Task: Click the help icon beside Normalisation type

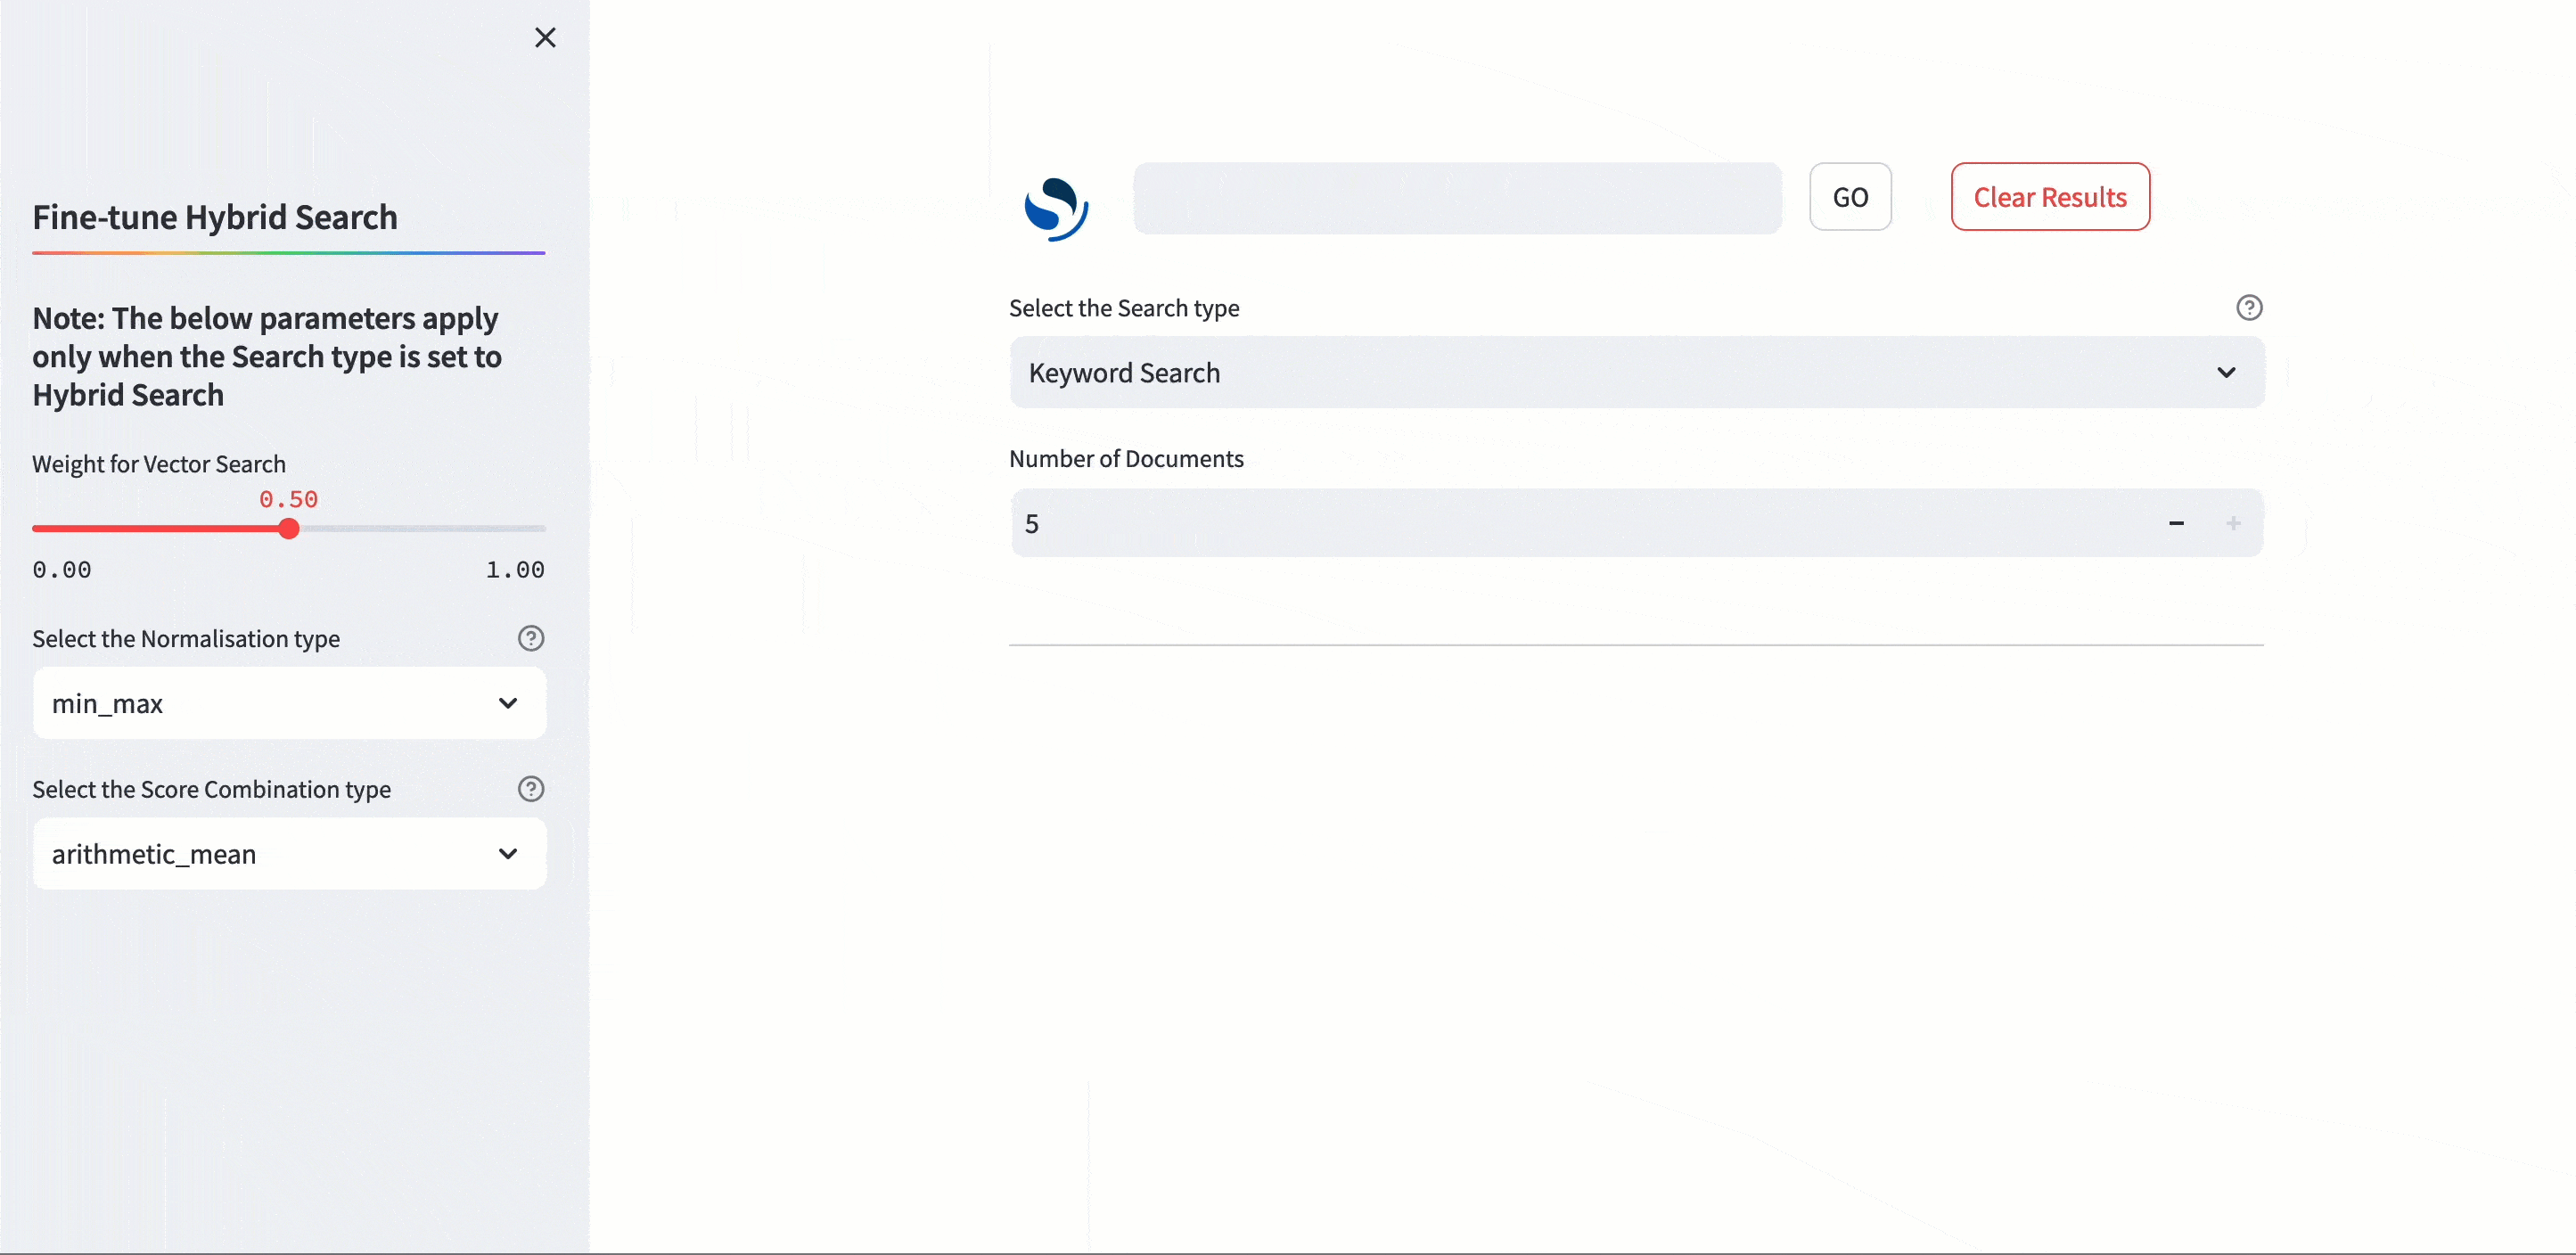Action: coord(531,638)
